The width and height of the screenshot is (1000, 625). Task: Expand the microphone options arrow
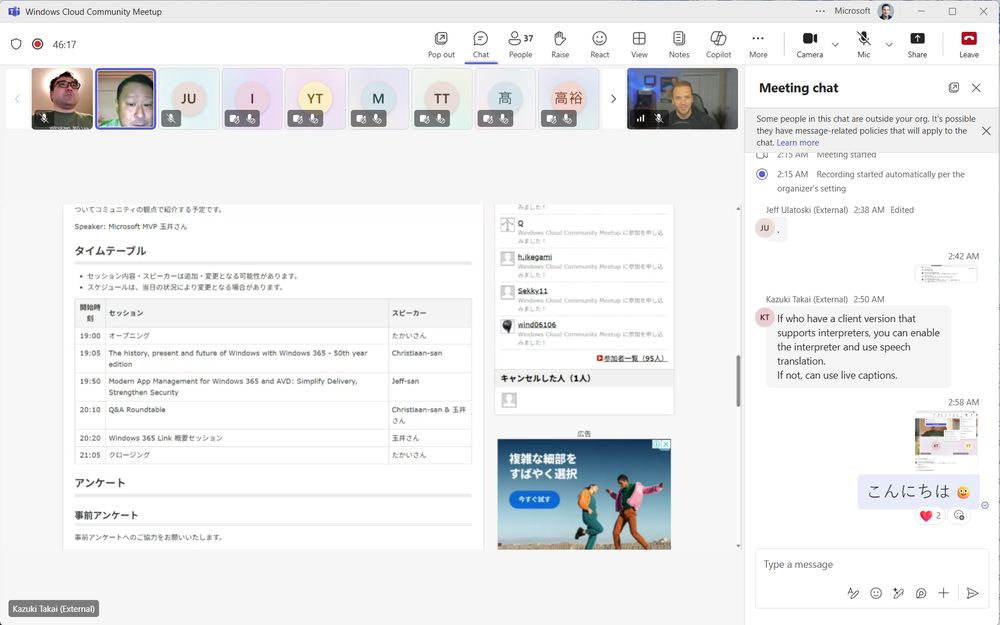888,45
